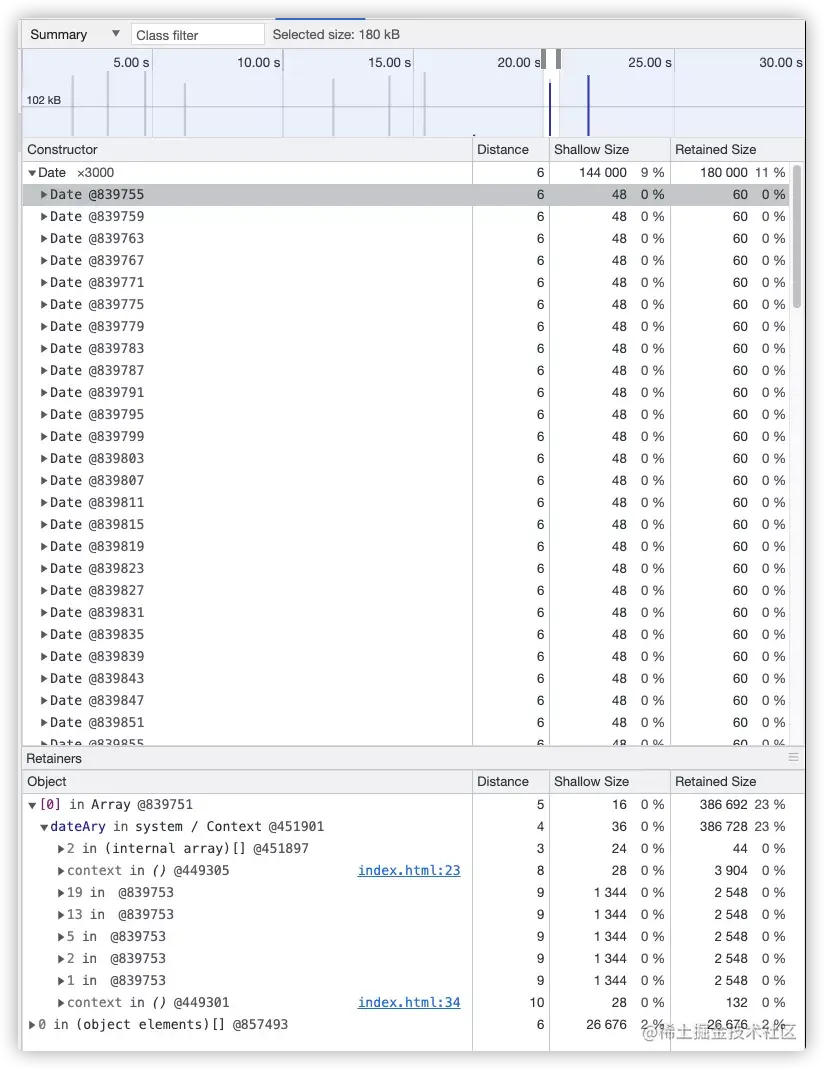Viewport: 824px width, 1069px height.
Task: Expand context in () @449305 retainer
Action: coord(61,871)
